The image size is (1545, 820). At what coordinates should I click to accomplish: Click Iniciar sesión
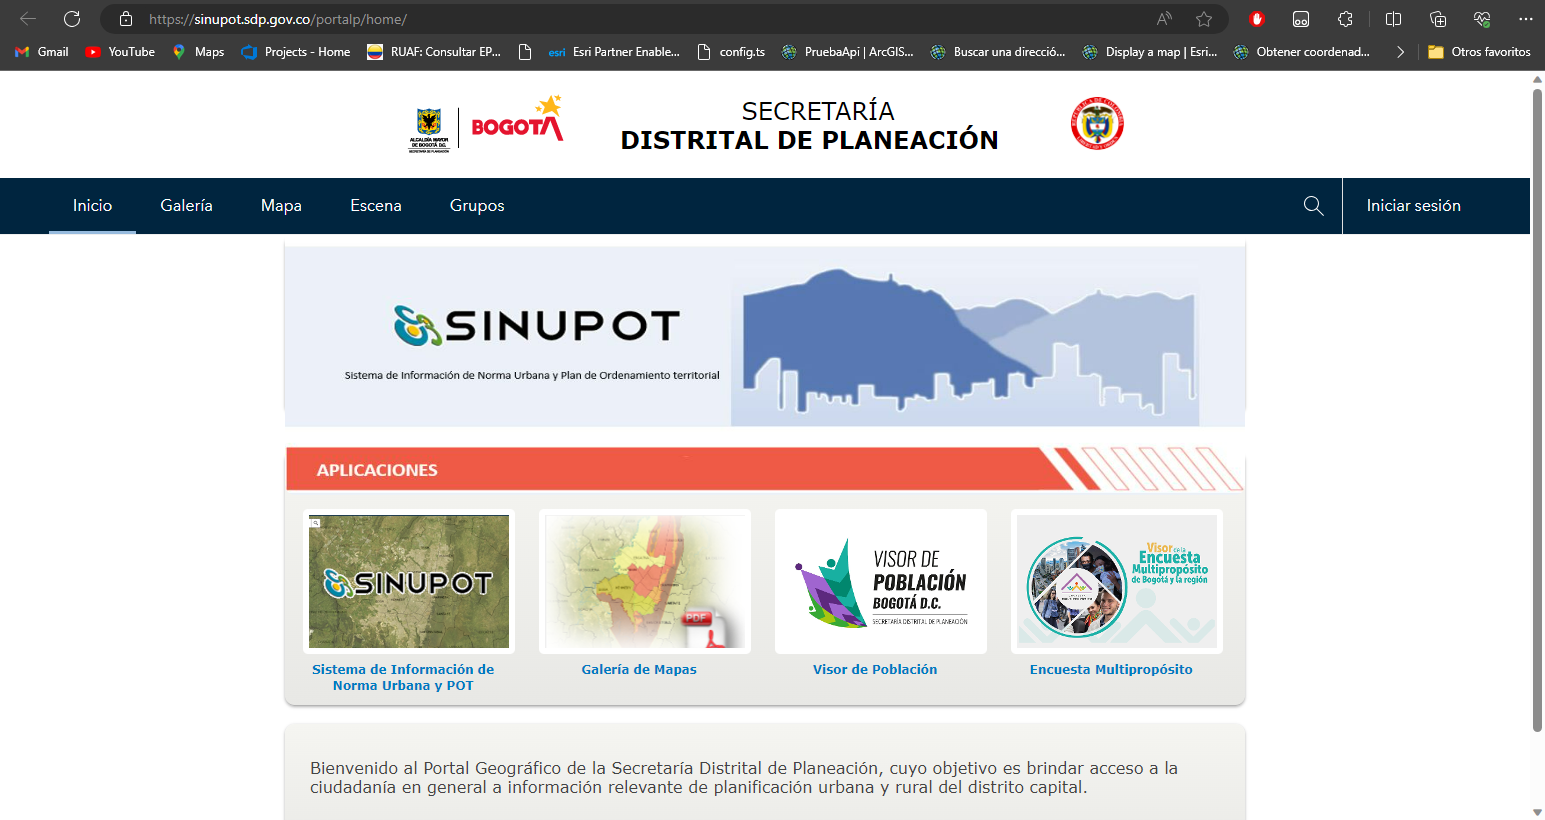[x=1414, y=206]
